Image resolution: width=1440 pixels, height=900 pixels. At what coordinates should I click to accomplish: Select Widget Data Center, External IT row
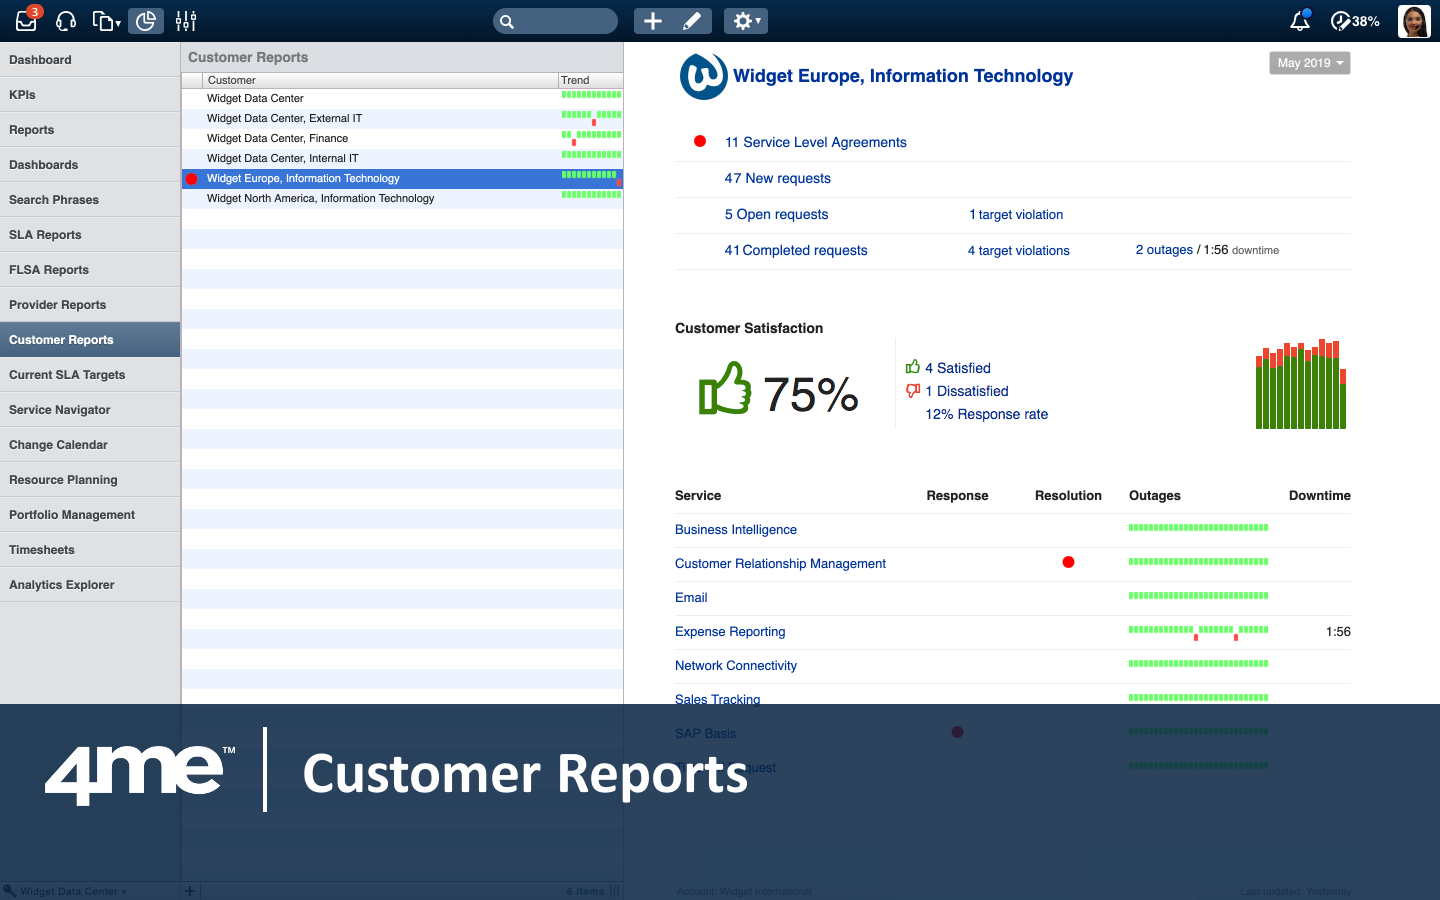tap(402, 119)
